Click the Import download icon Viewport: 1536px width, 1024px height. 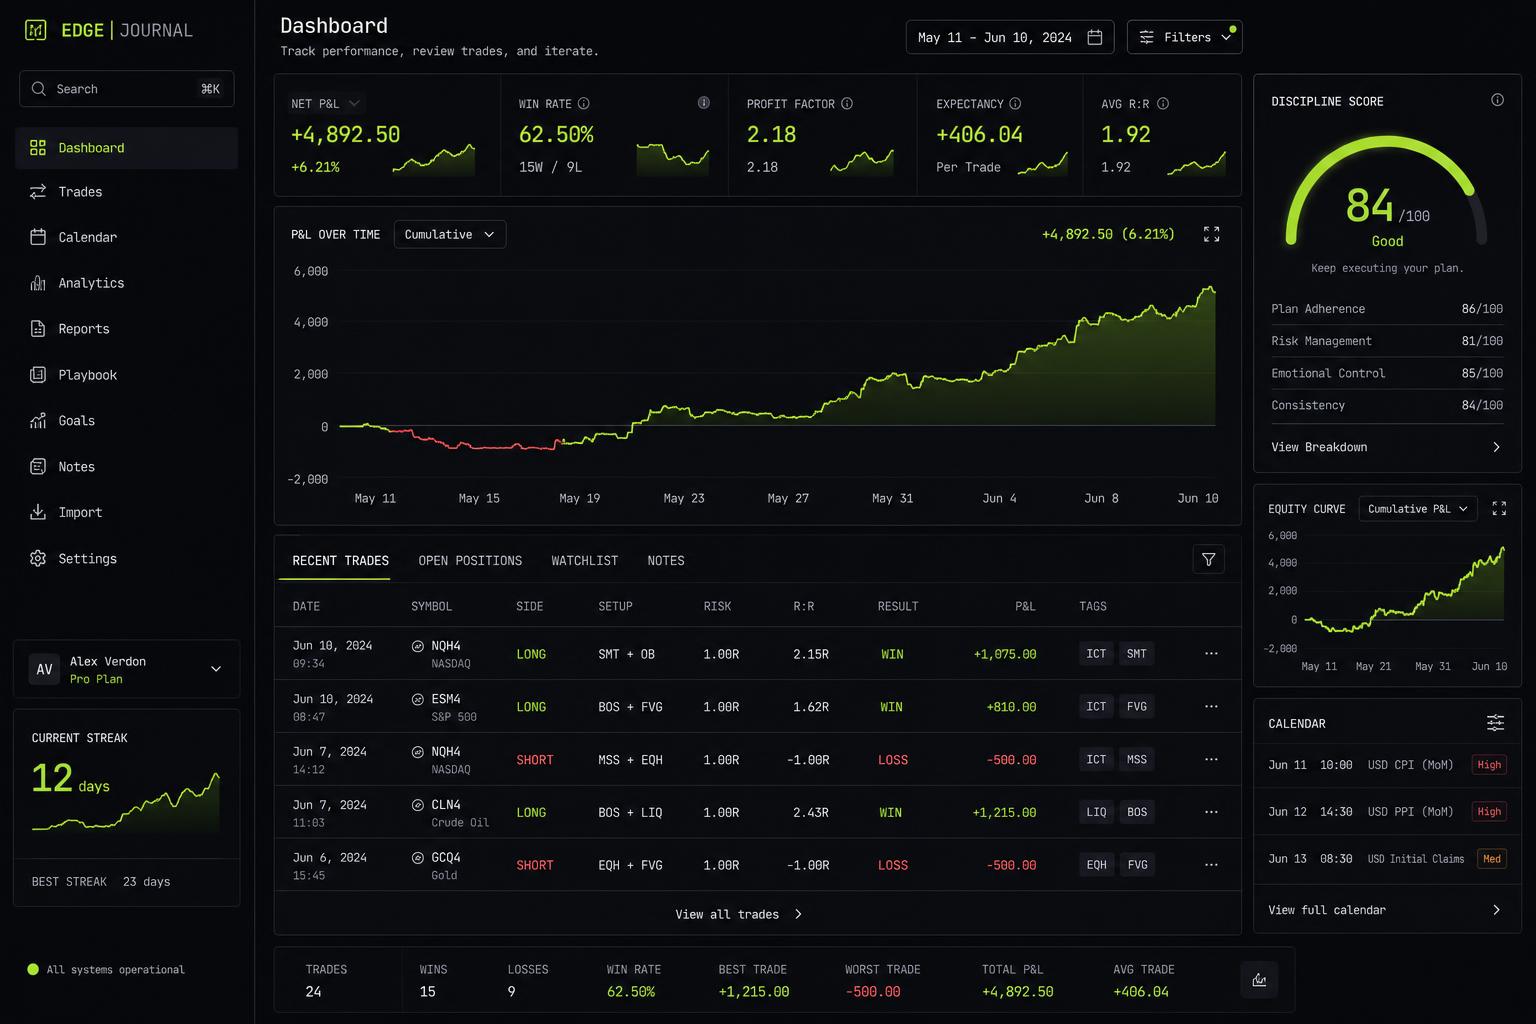(38, 512)
